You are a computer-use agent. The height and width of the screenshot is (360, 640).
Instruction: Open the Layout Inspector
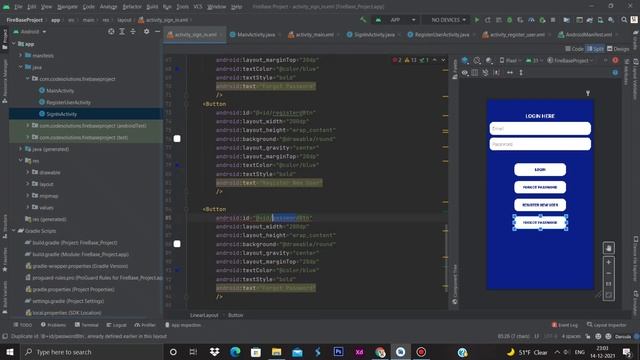tap(607, 325)
